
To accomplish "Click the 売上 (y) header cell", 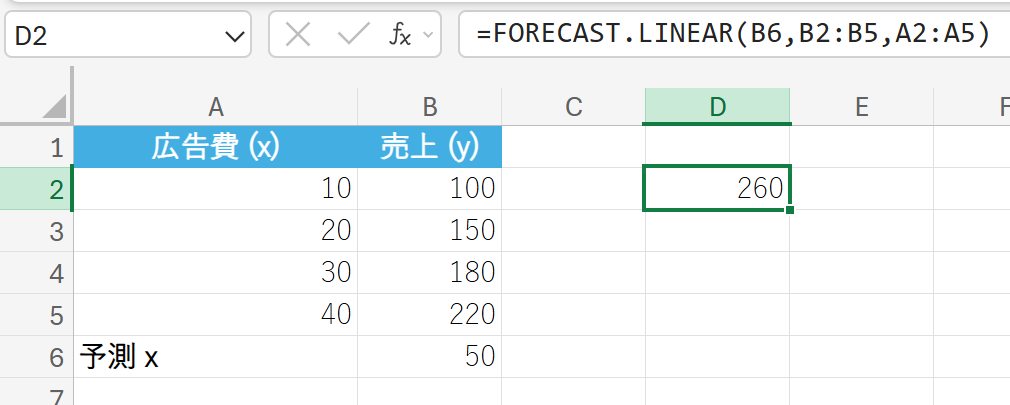I will click(429, 148).
